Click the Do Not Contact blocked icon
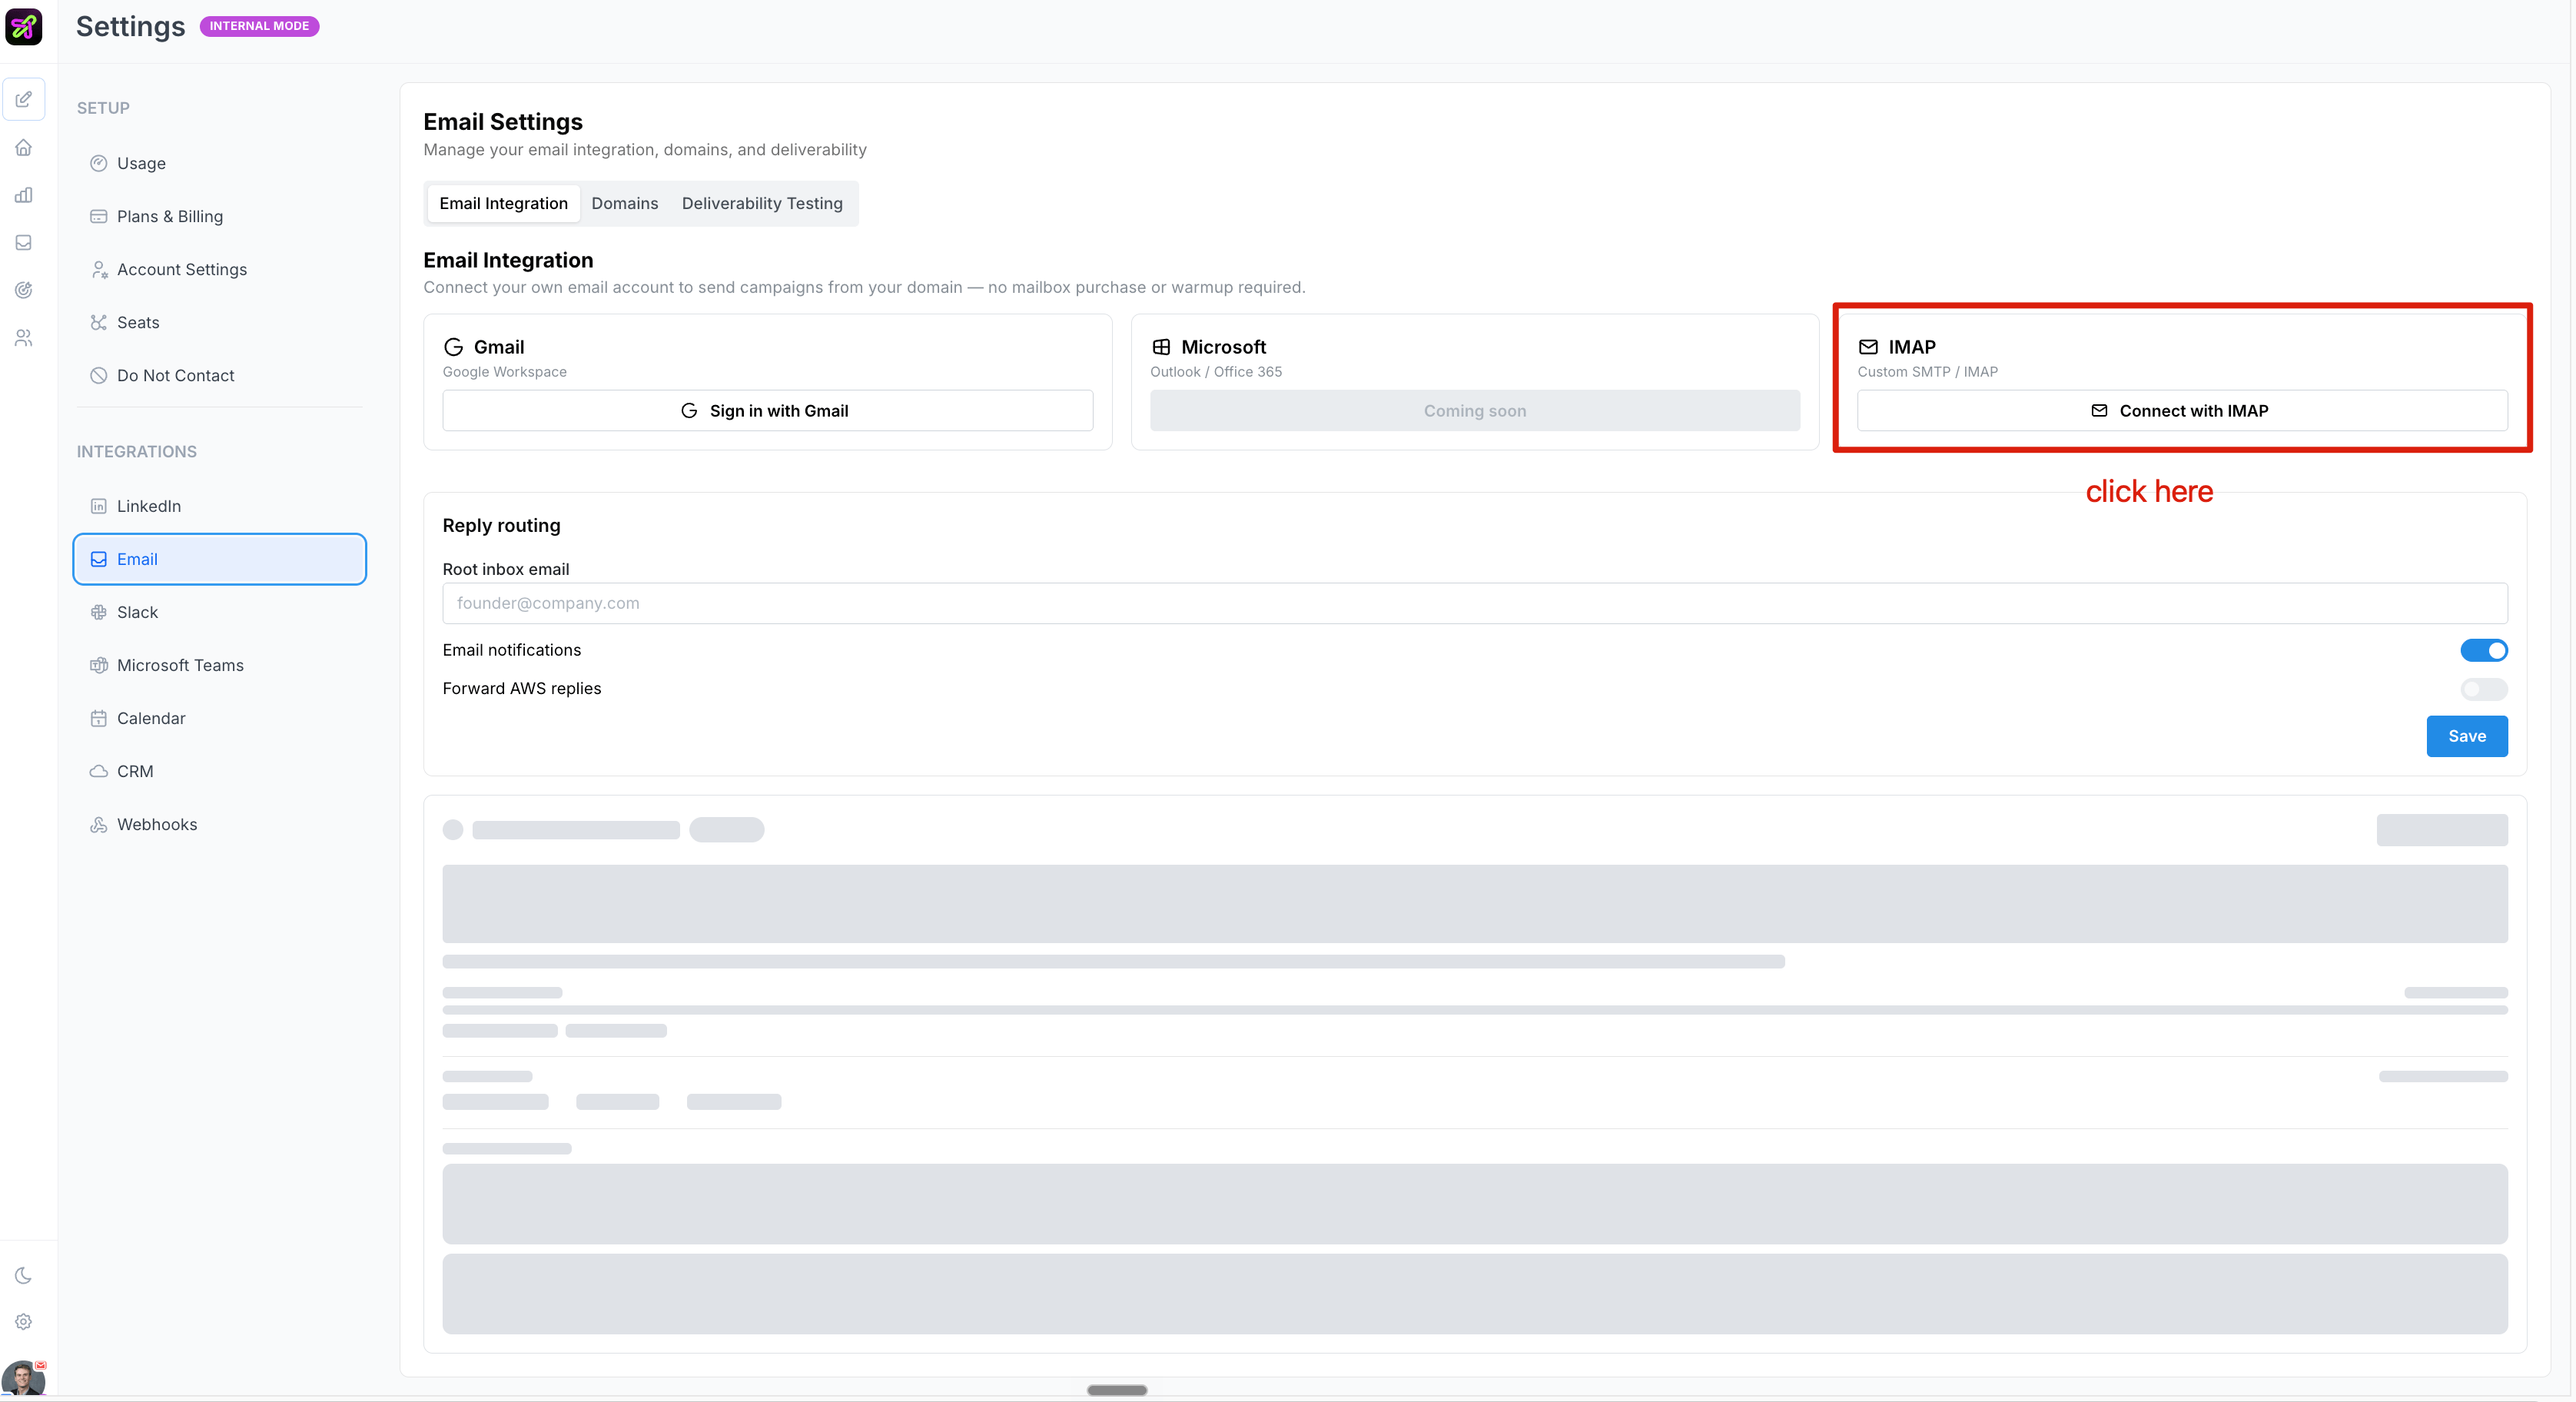 98,375
